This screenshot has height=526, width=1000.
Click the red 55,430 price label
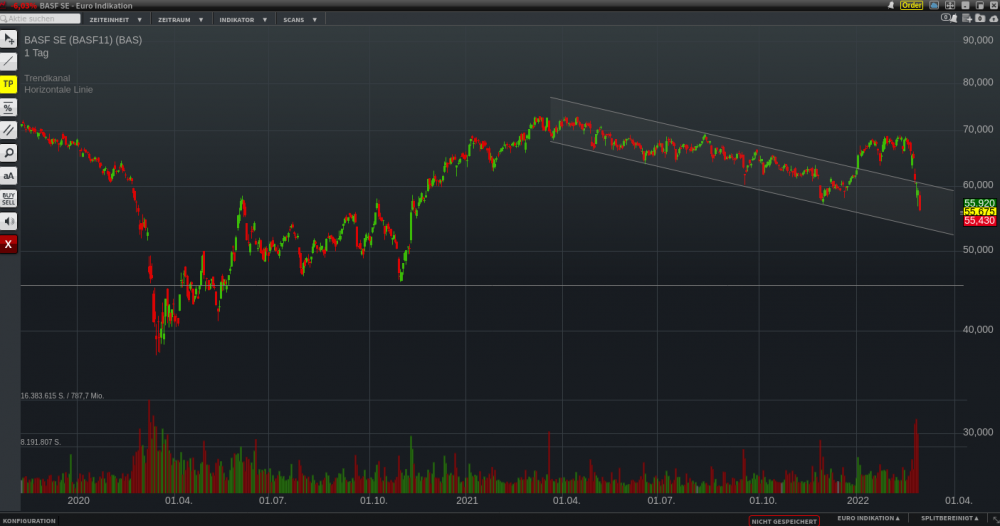click(x=980, y=221)
